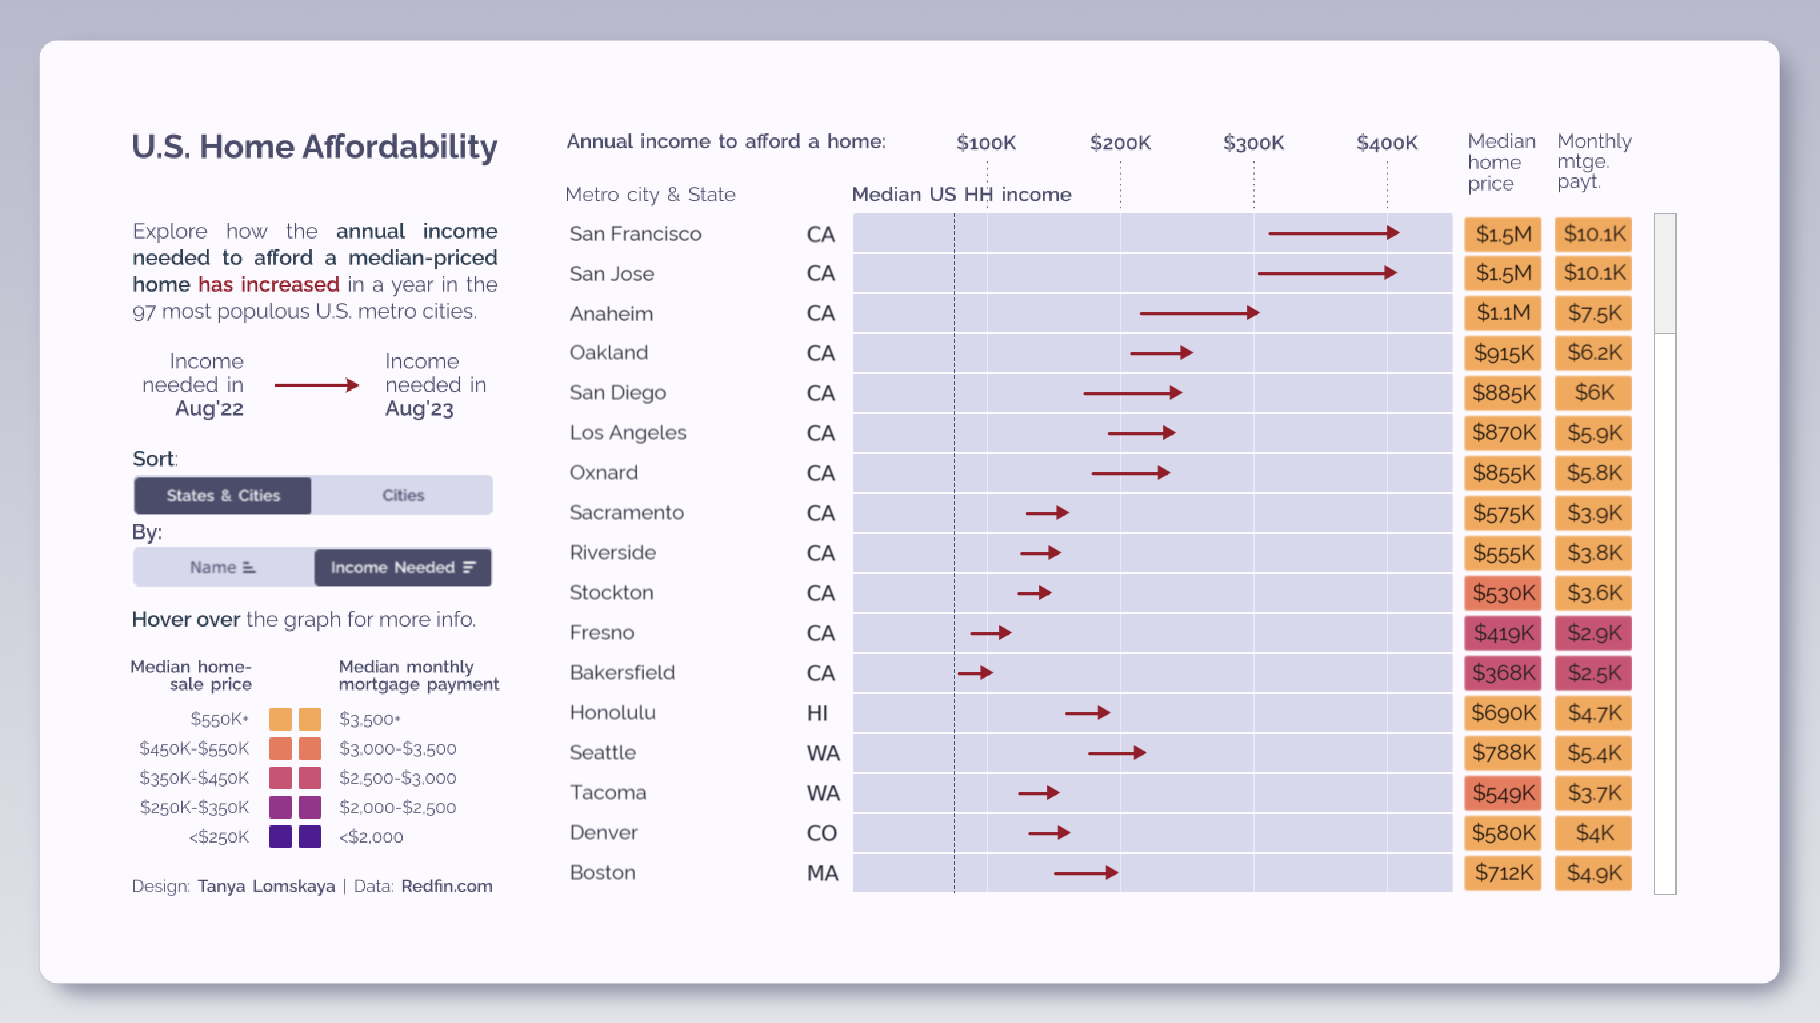This screenshot has width=1820, height=1023.
Task: Open the Redfin.com data source link
Action: click(x=447, y=886)
